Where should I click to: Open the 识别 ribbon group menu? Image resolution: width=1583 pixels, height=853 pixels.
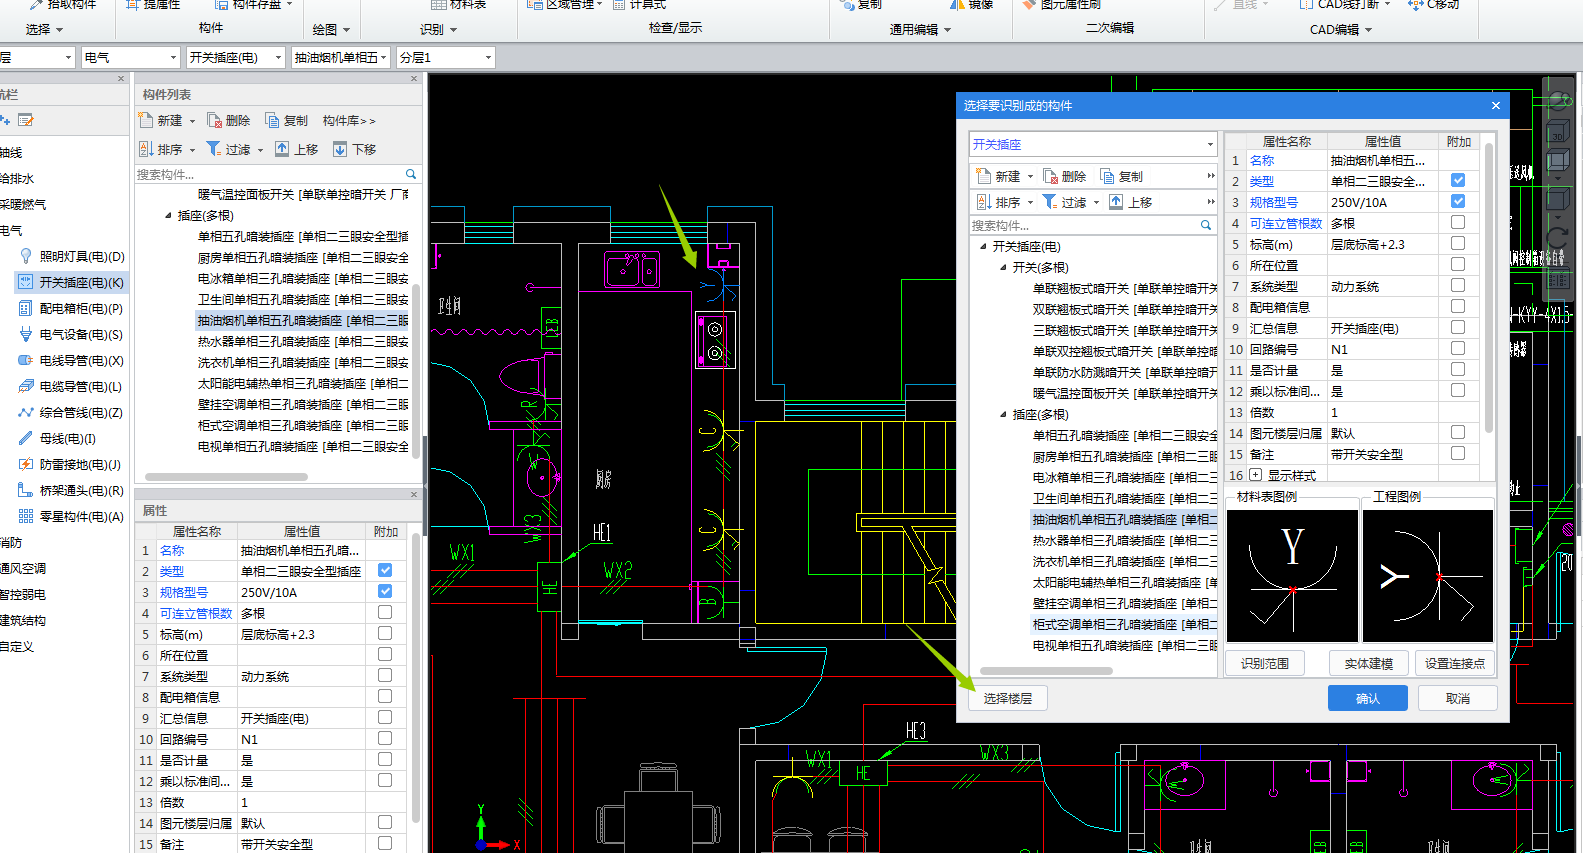click(438, 30)
